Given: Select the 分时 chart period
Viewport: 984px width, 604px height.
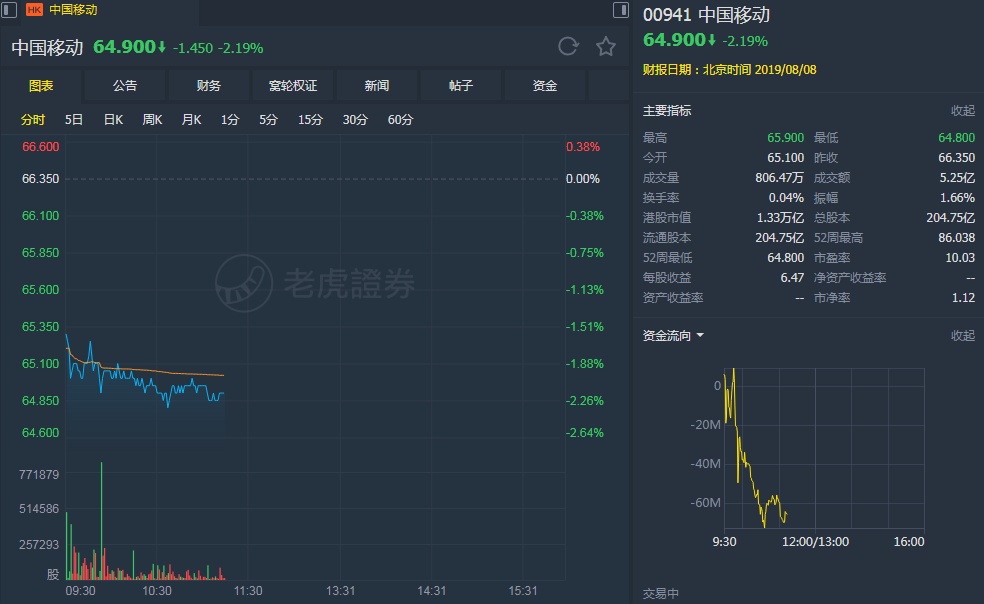Looking at the screenshot, I should point(33,119).
